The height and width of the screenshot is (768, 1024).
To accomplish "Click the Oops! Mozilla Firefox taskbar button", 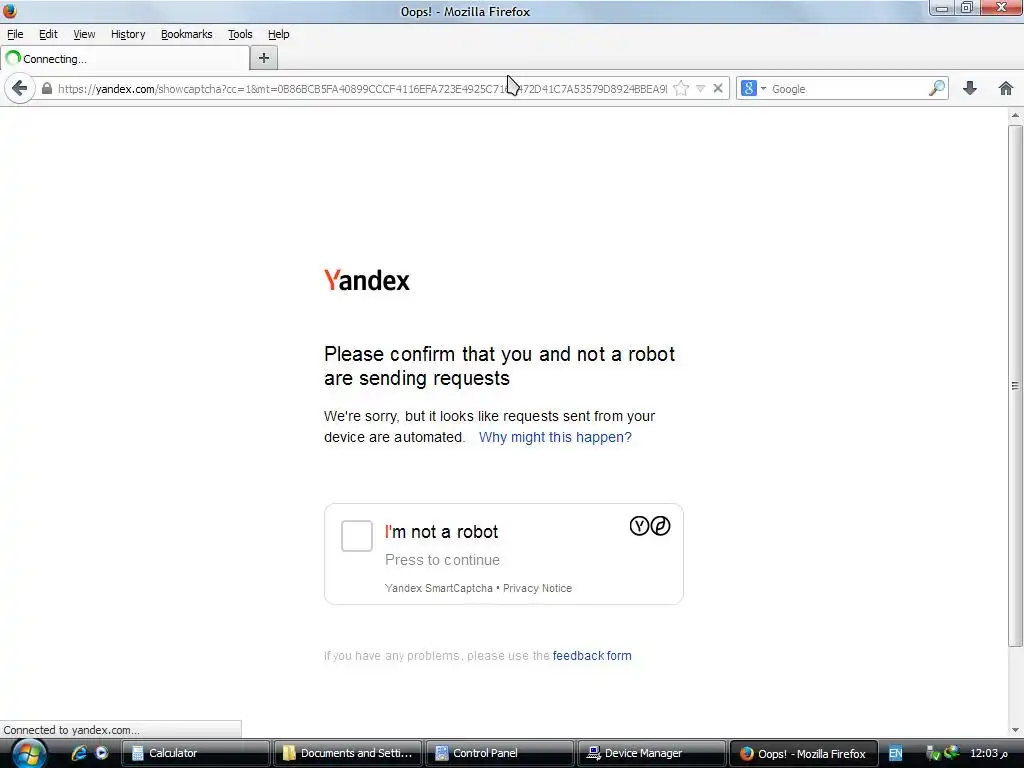I will 803,754.
